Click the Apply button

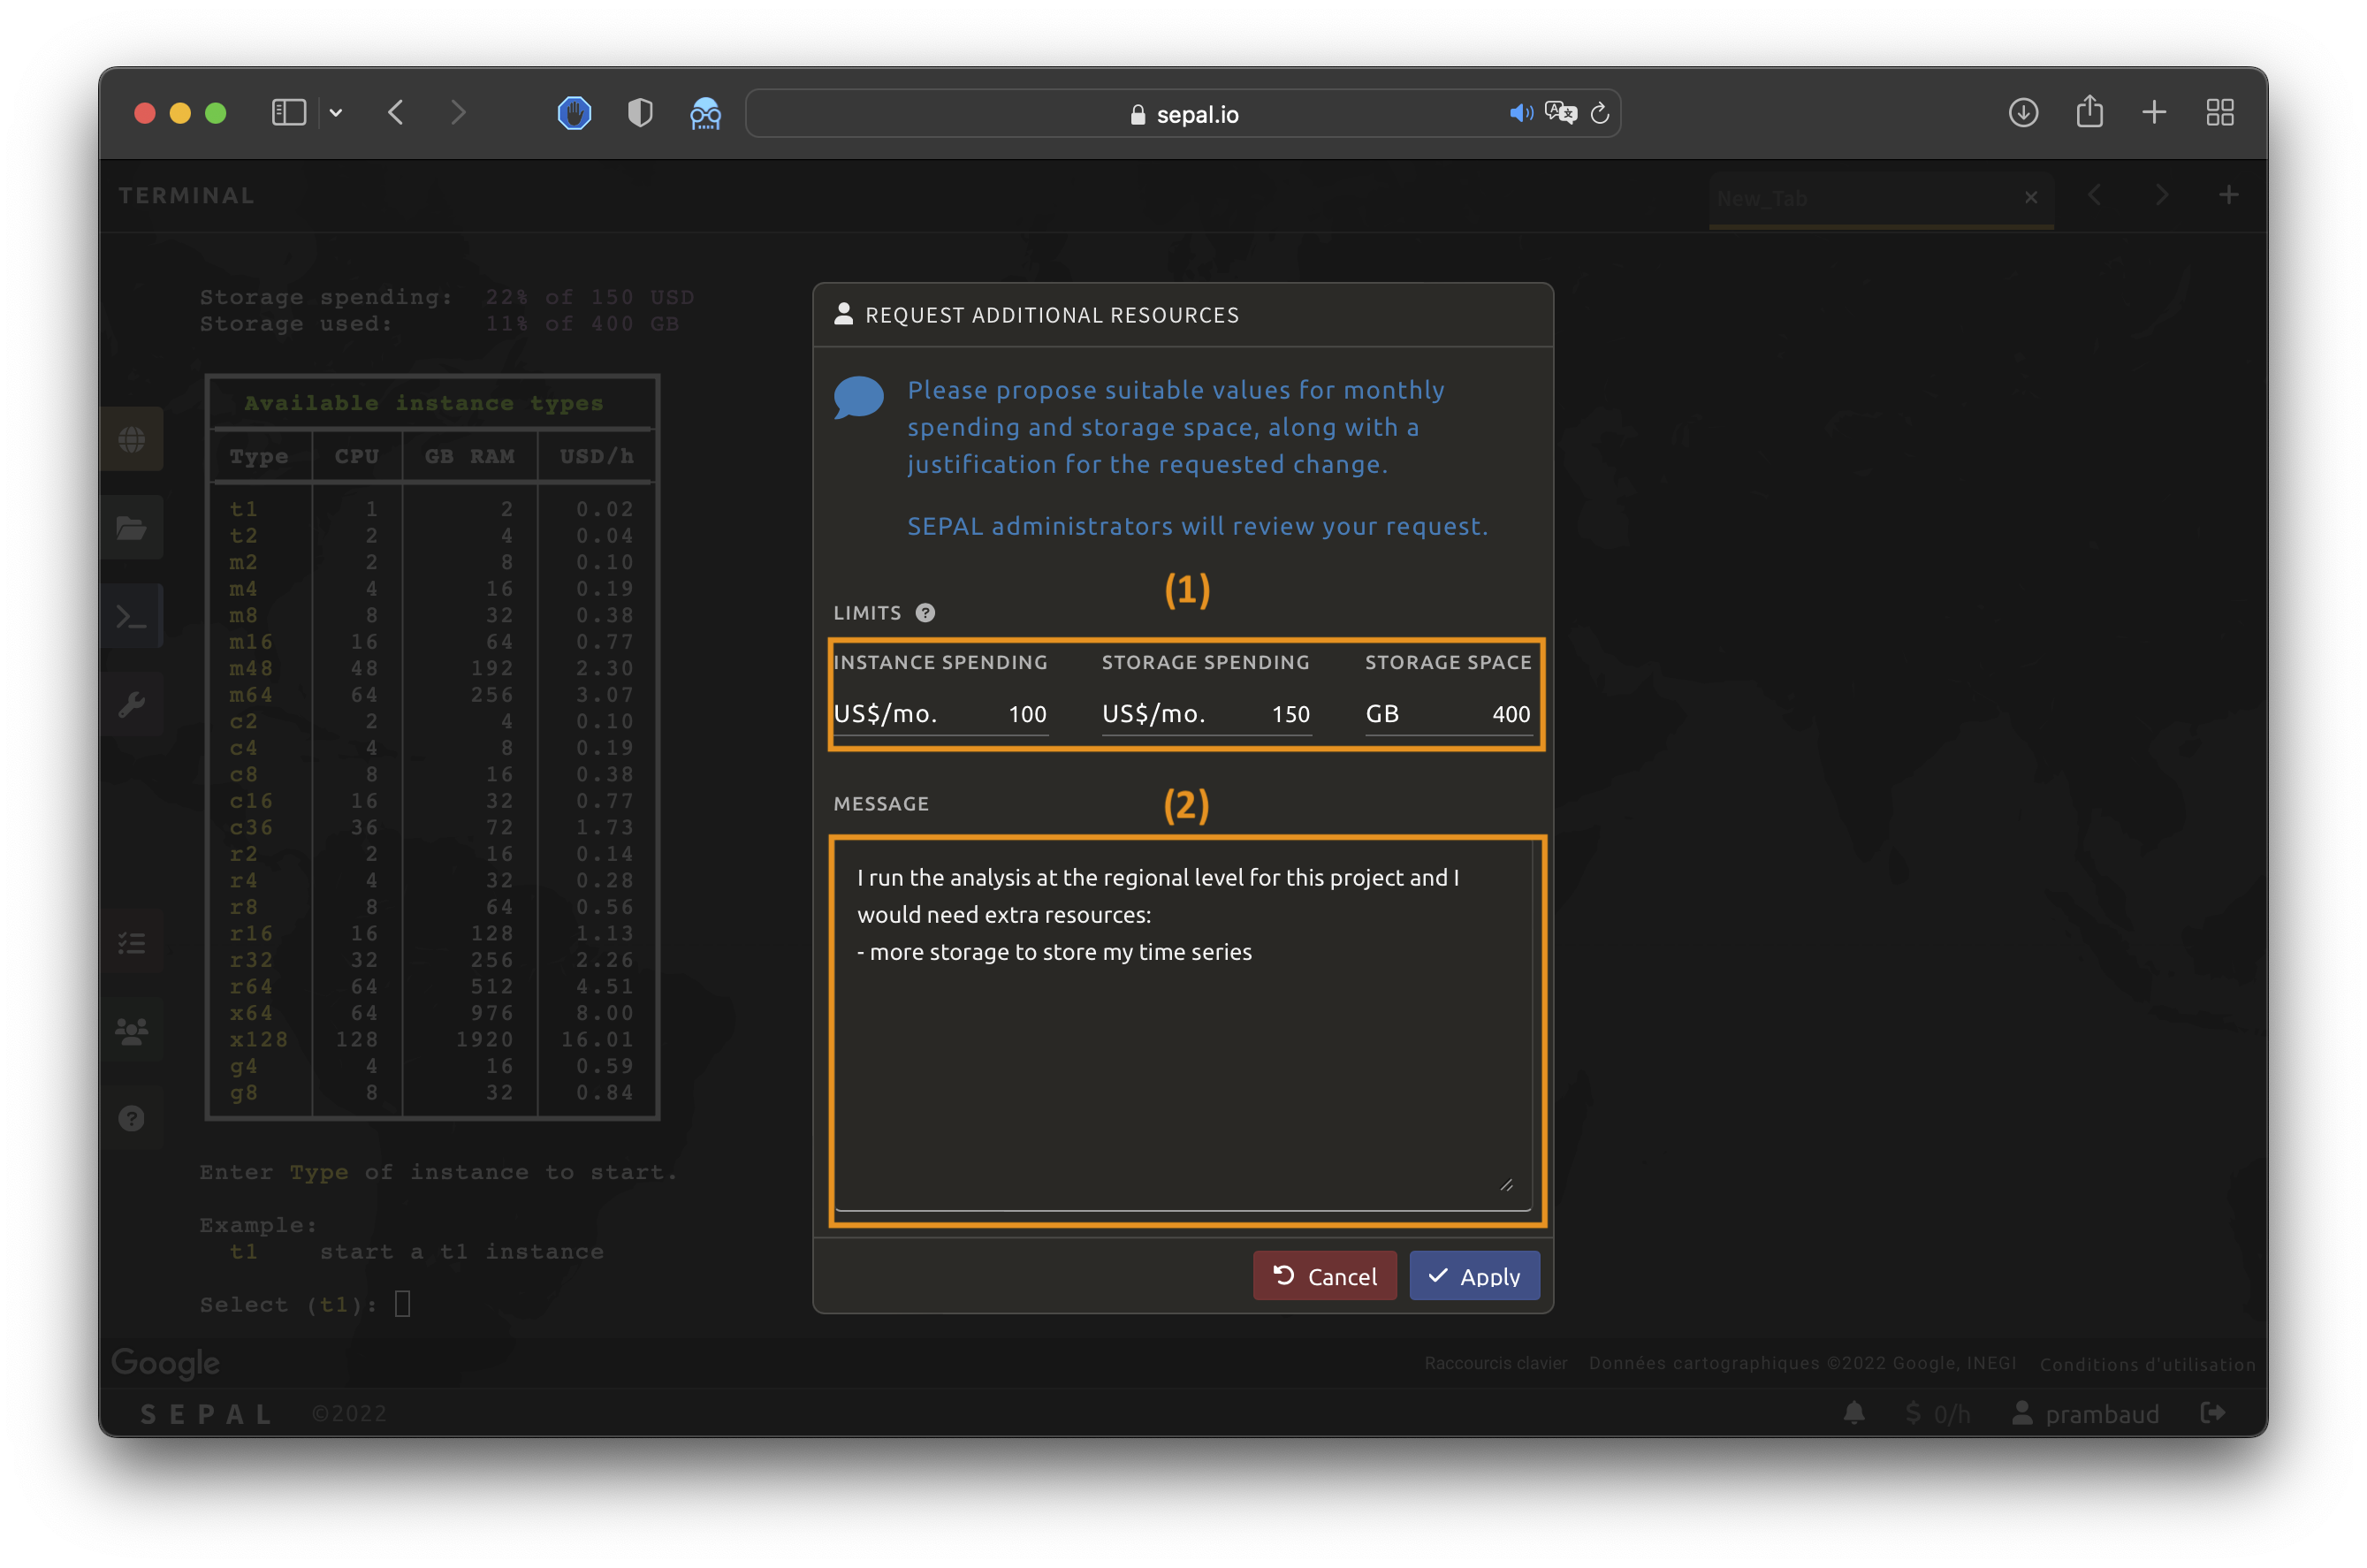pos(1474,1275)
